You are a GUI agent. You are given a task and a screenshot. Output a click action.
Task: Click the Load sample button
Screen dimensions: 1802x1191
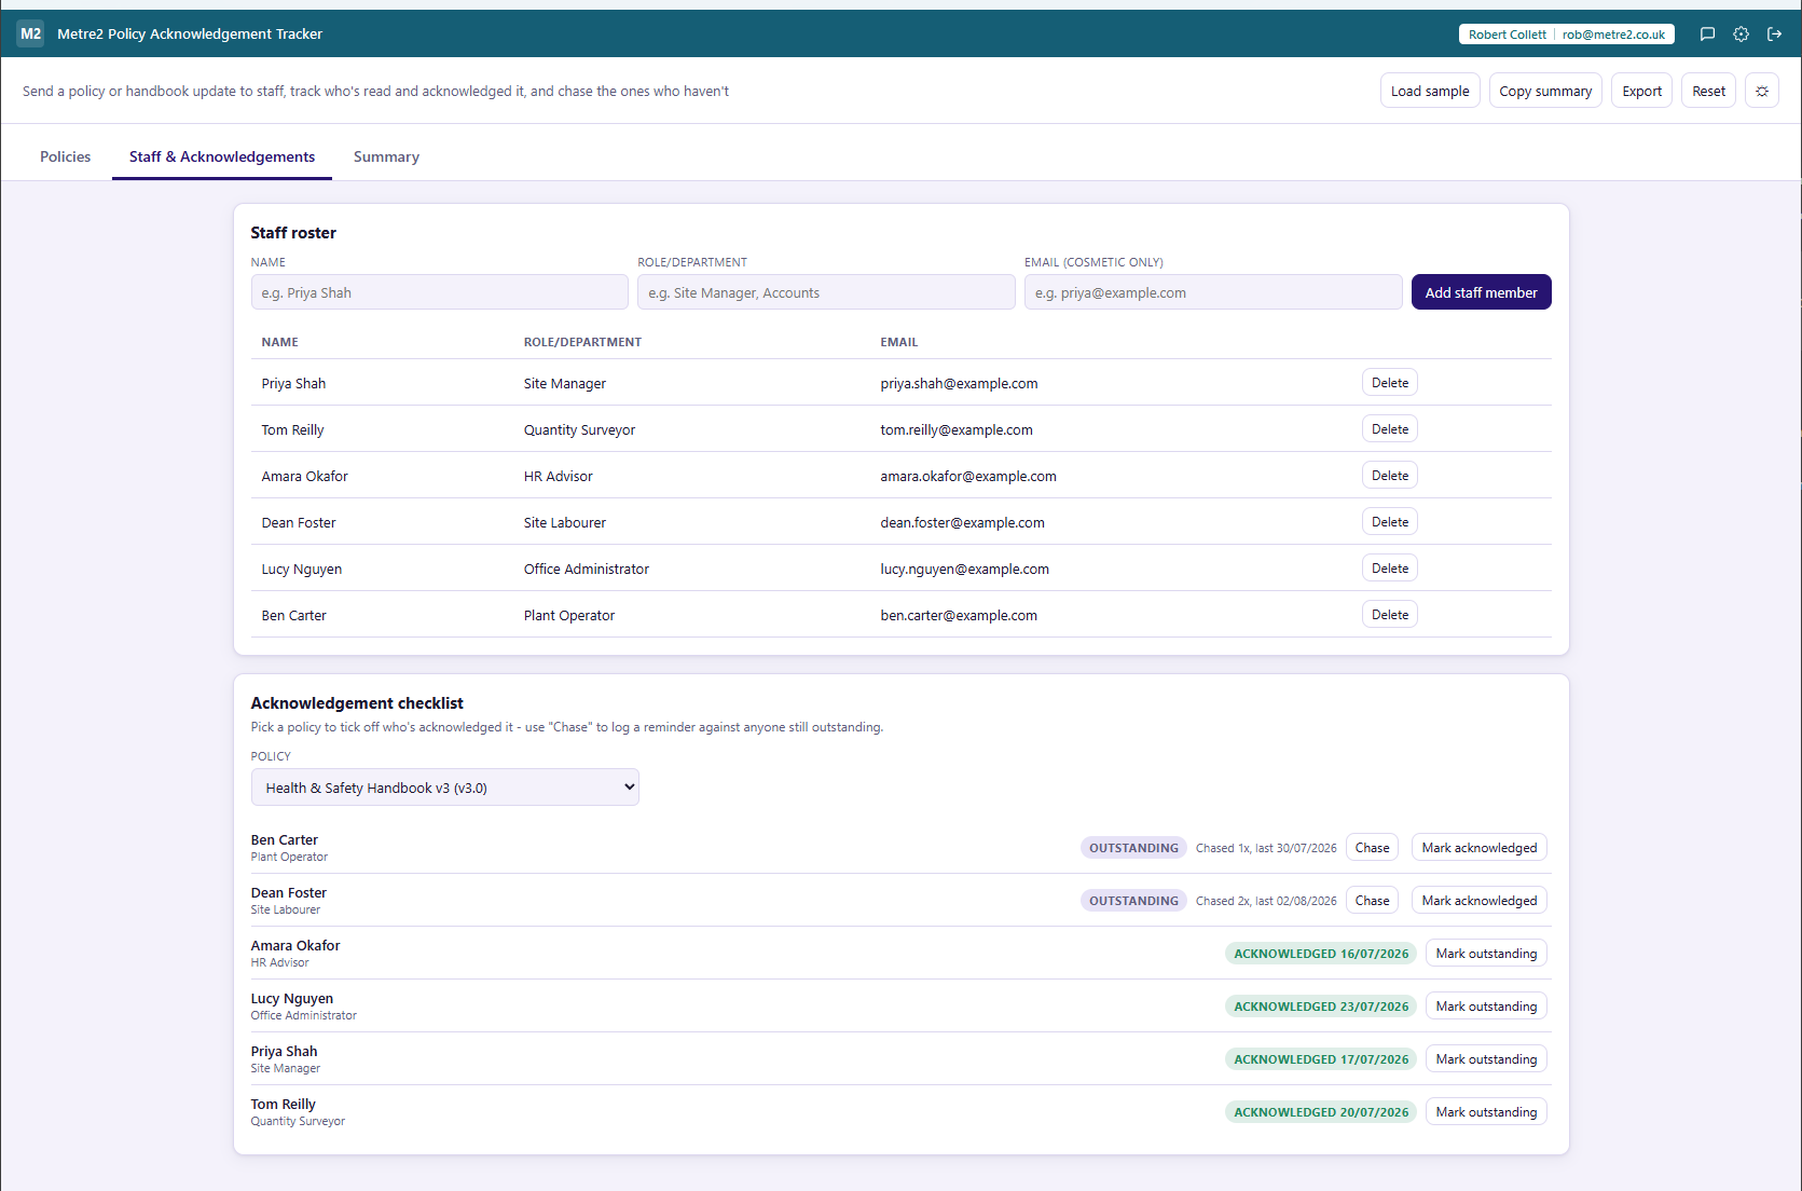[1429, 91]
